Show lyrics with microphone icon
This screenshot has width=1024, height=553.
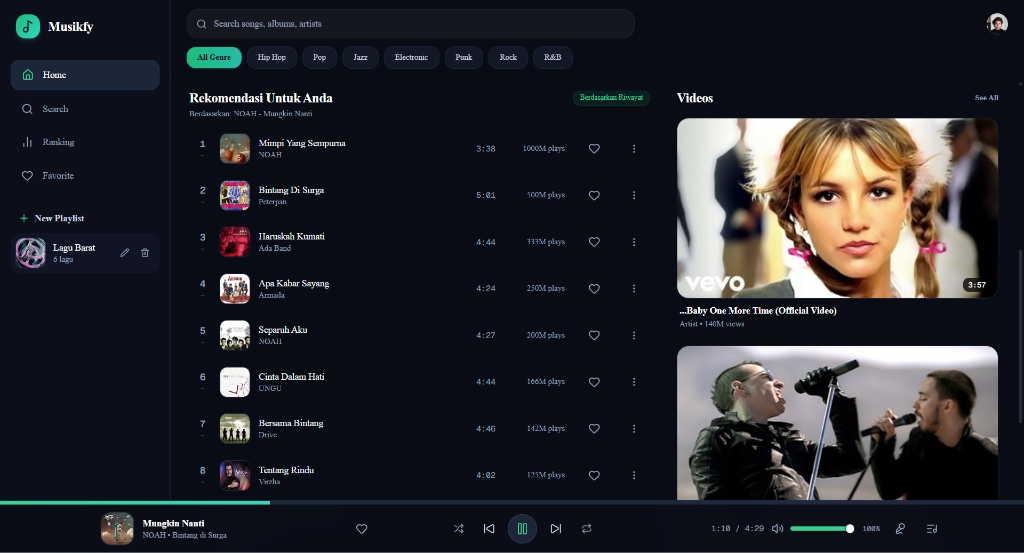click(900, 529)
